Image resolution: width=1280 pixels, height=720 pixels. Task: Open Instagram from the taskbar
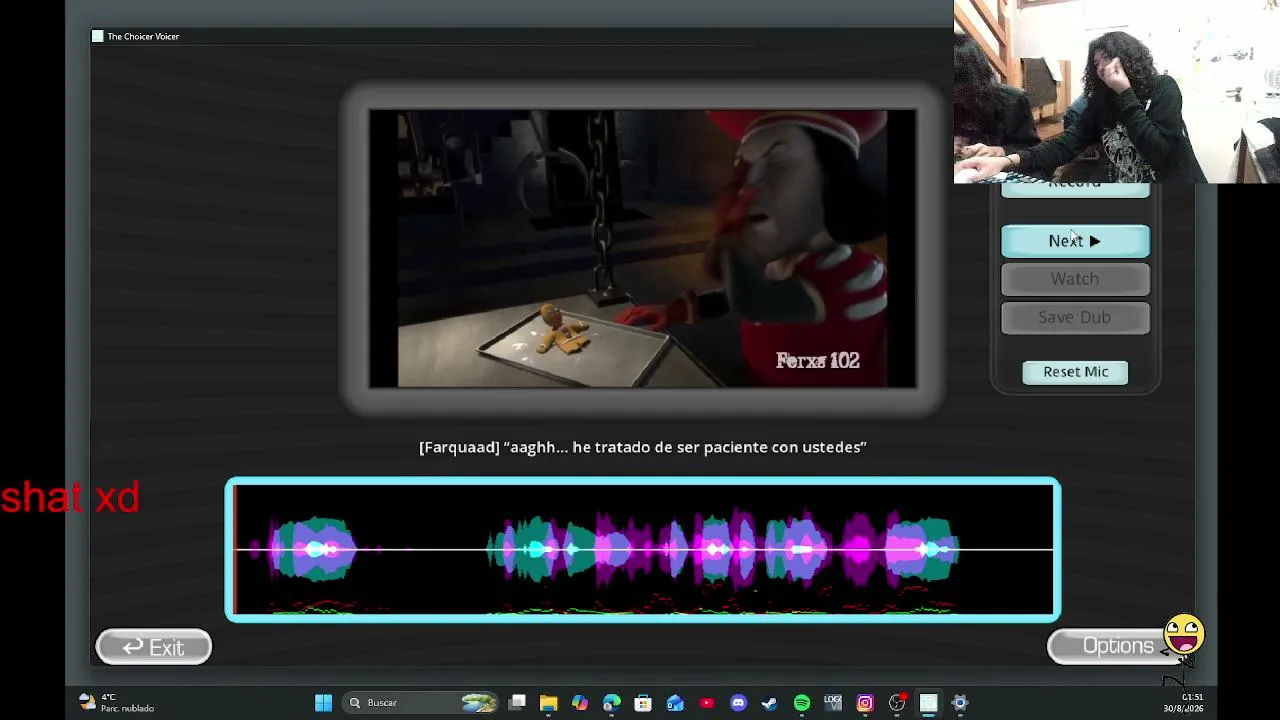point(865,703)
